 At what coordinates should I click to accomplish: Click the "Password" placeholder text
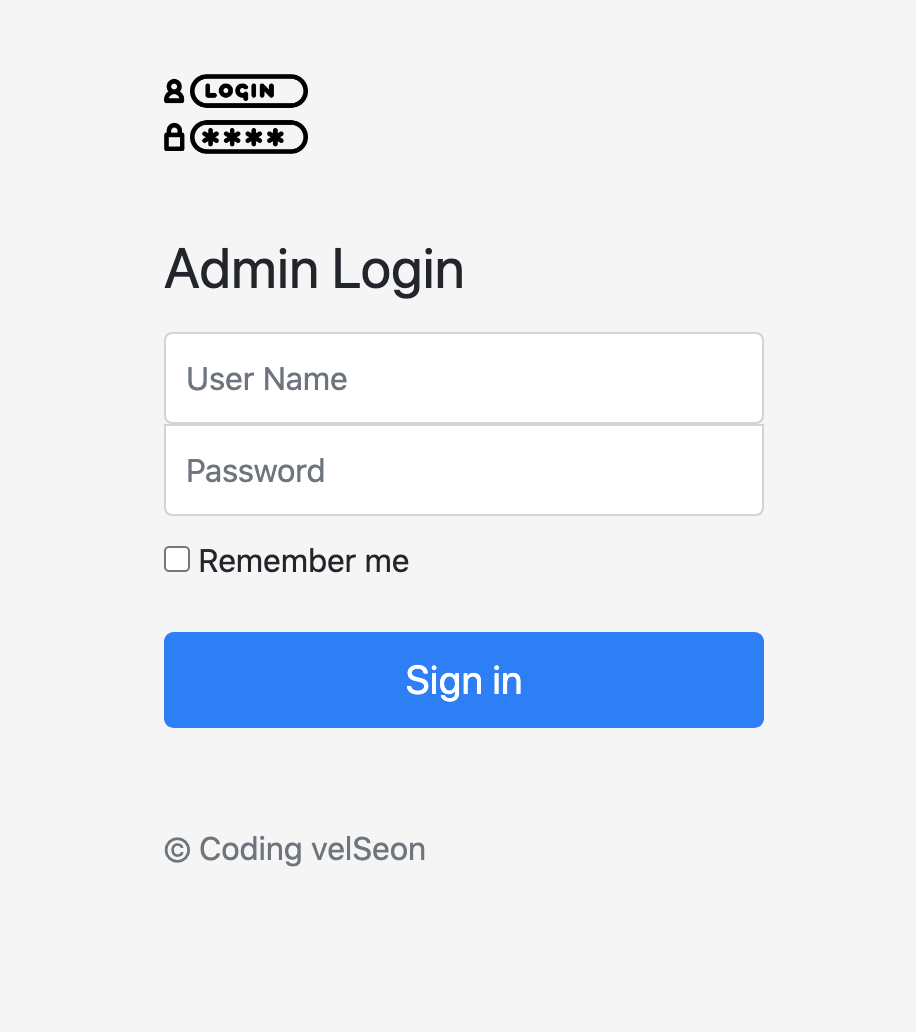click(x=256, y=471)
